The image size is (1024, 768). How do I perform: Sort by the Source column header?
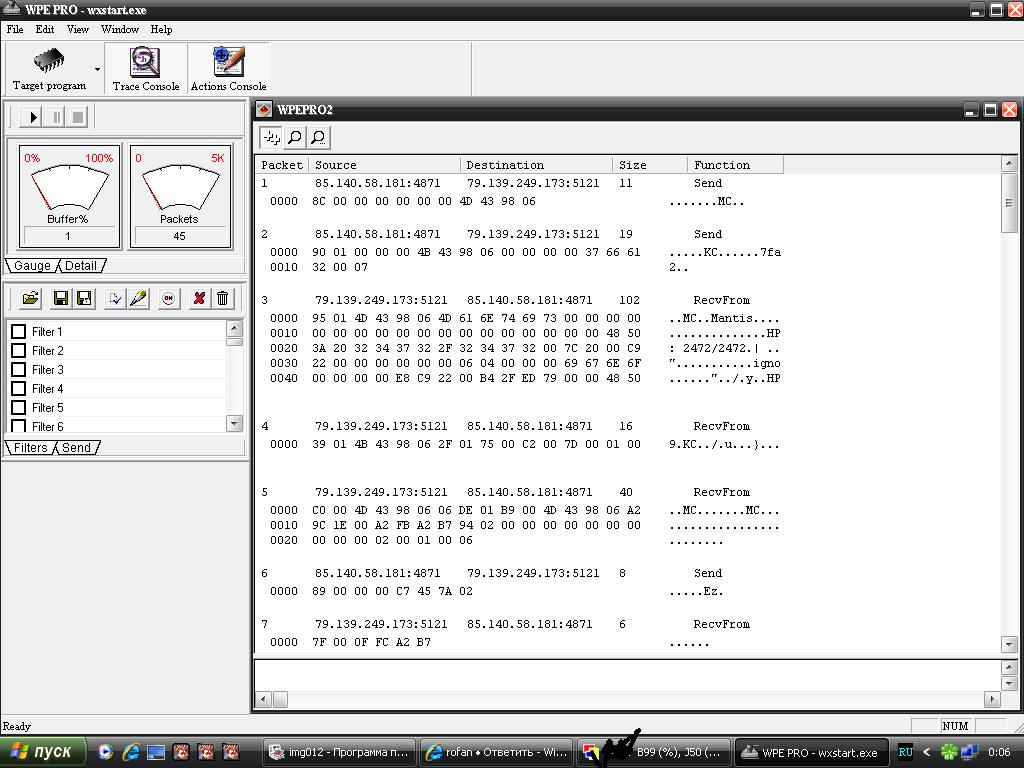tap(384, 165)
